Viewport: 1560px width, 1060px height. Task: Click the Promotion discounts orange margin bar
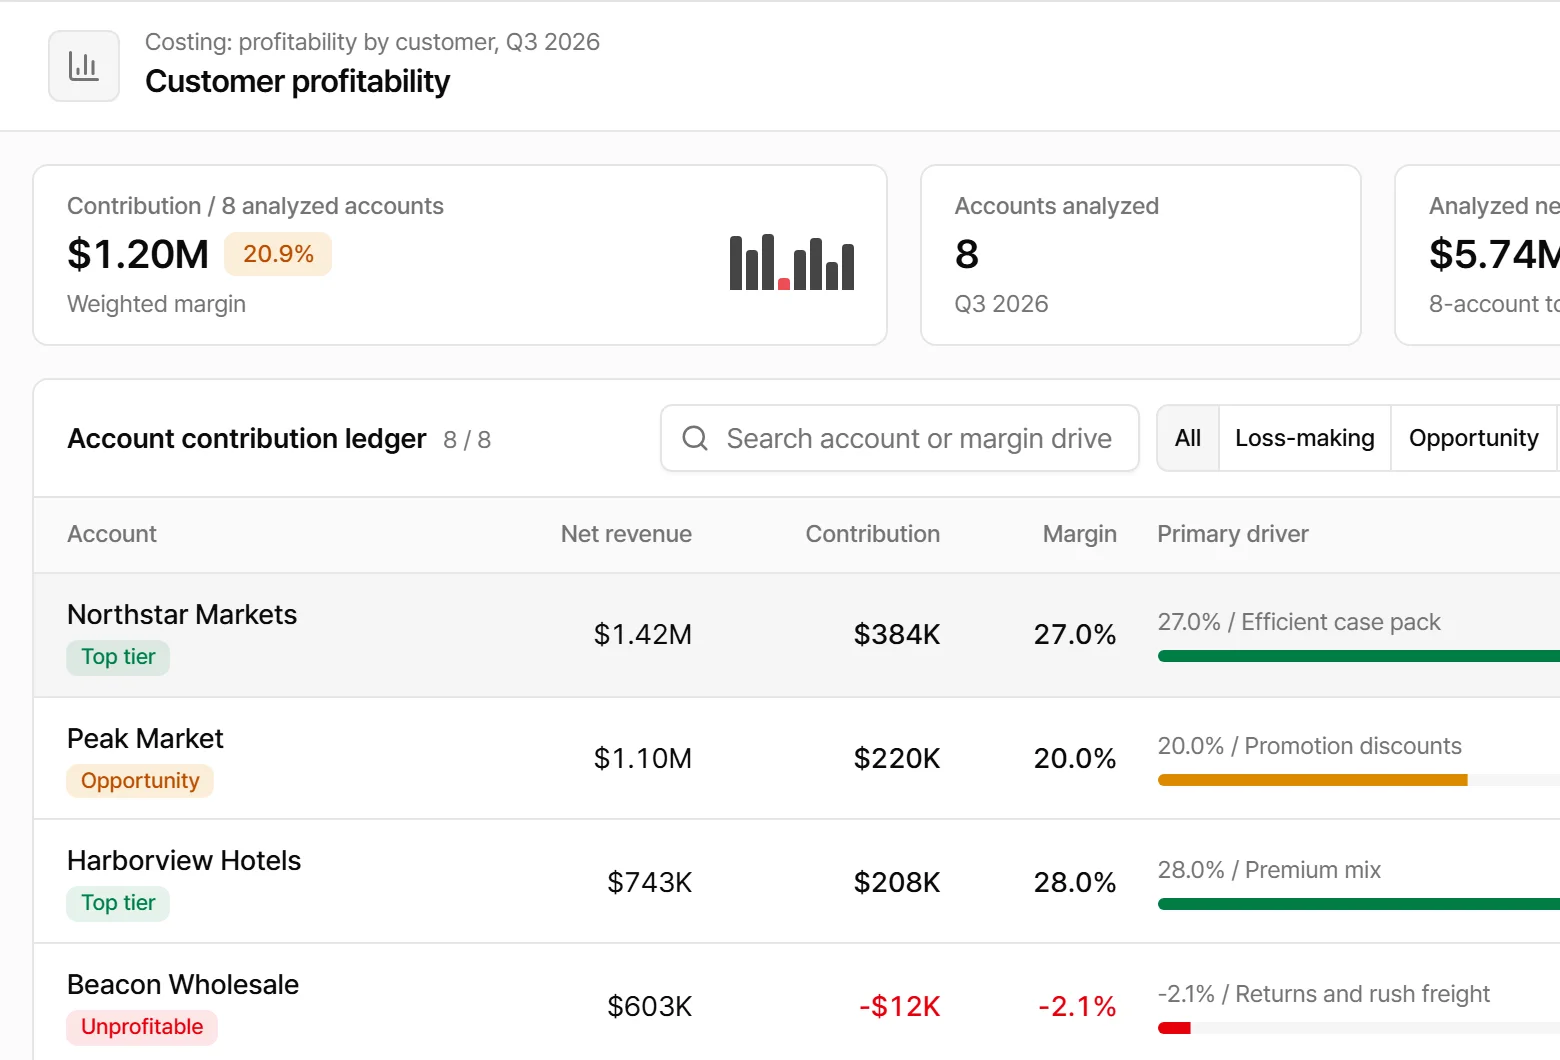tap(1313, 780)
